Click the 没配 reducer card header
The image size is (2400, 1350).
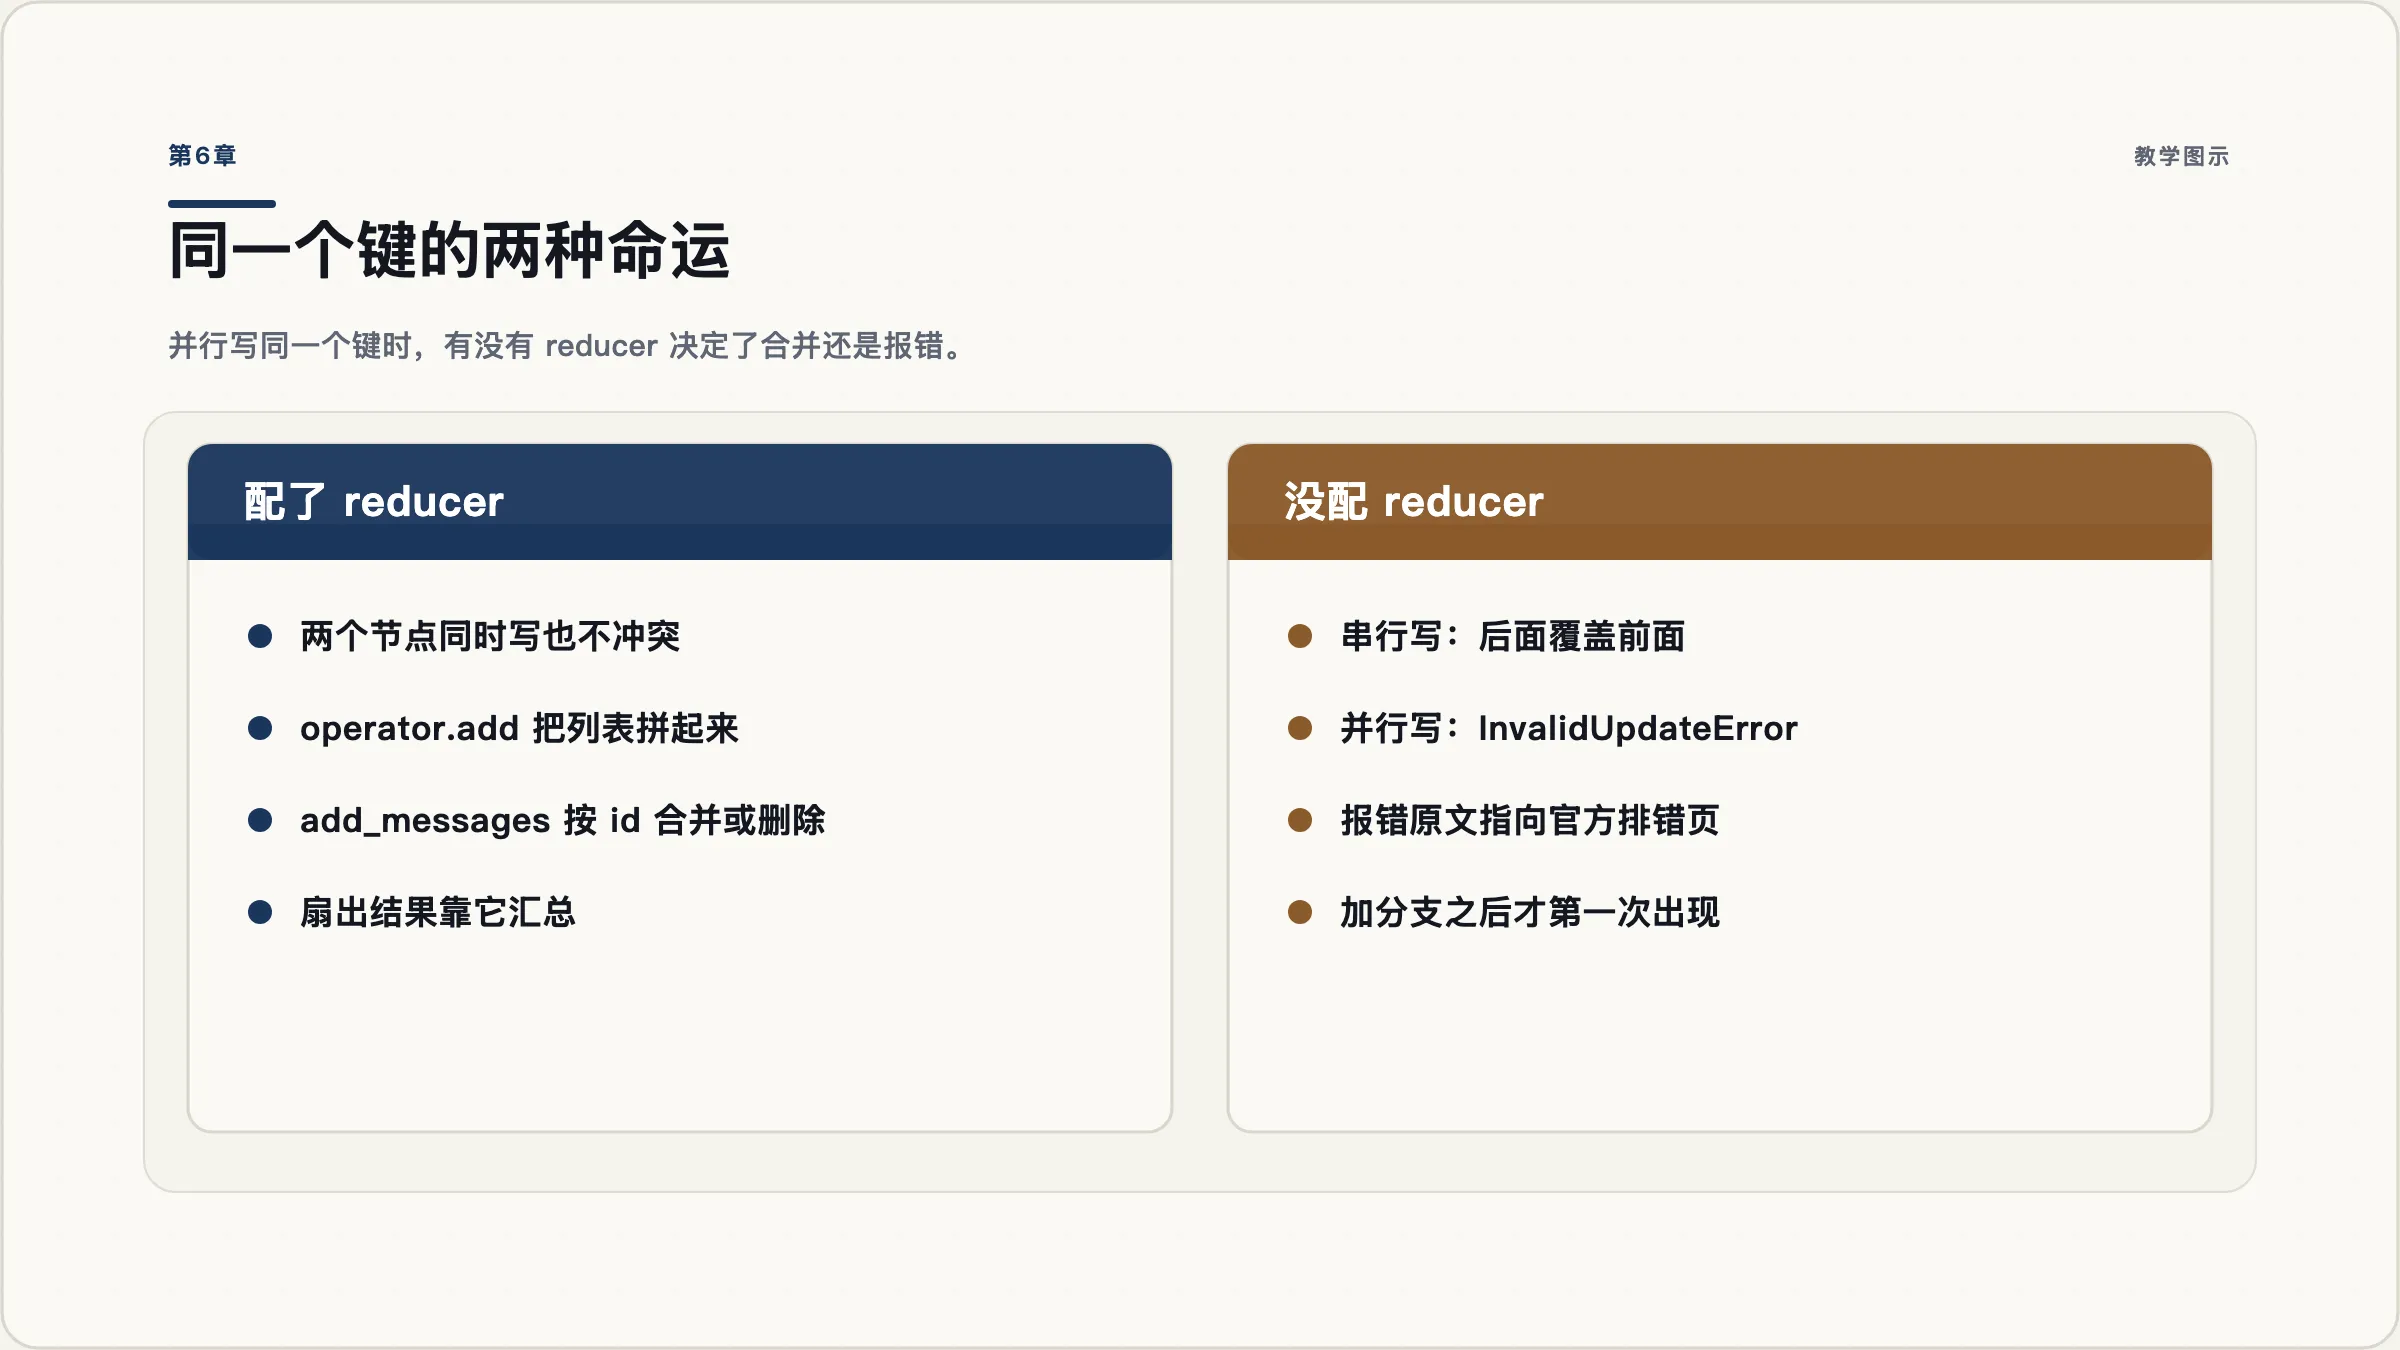click(1720, 502)
